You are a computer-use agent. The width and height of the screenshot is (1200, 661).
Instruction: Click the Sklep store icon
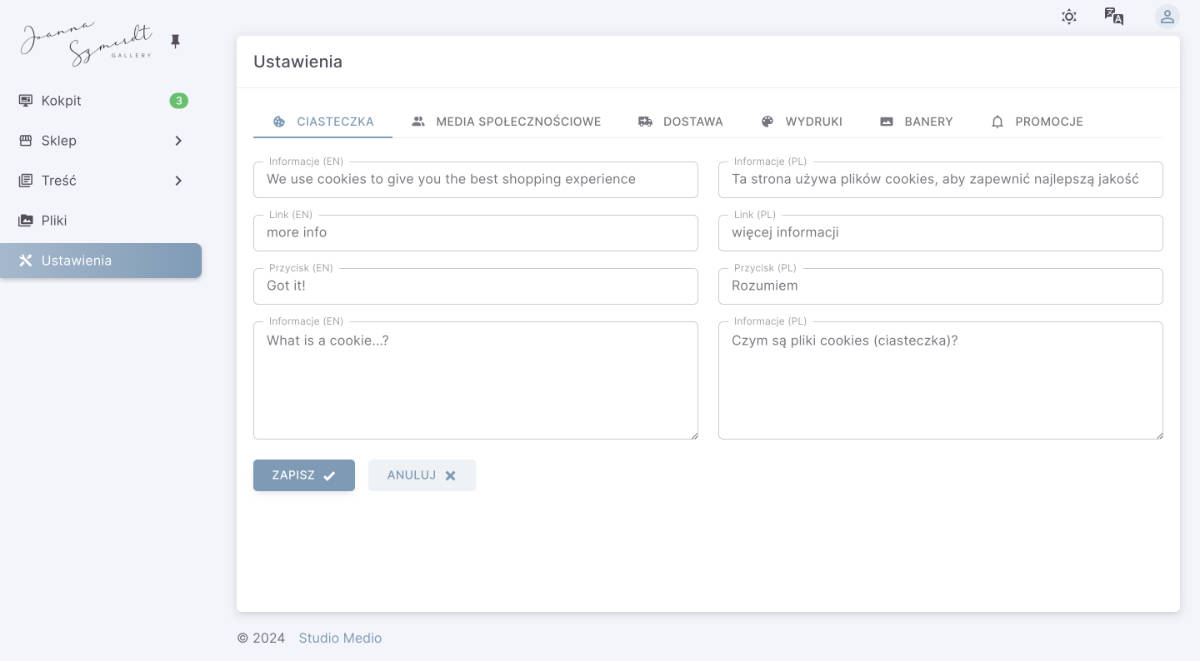pos(26,141)
